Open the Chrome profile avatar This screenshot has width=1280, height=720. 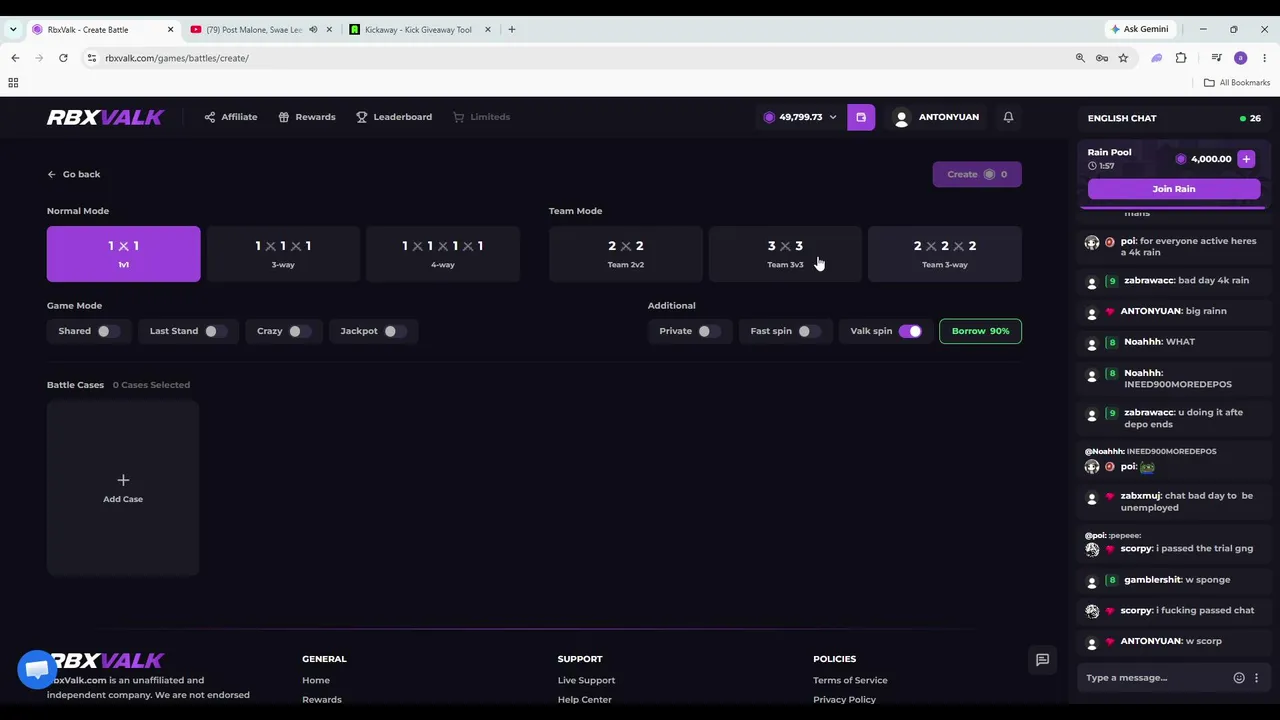tap(1241, 58)
